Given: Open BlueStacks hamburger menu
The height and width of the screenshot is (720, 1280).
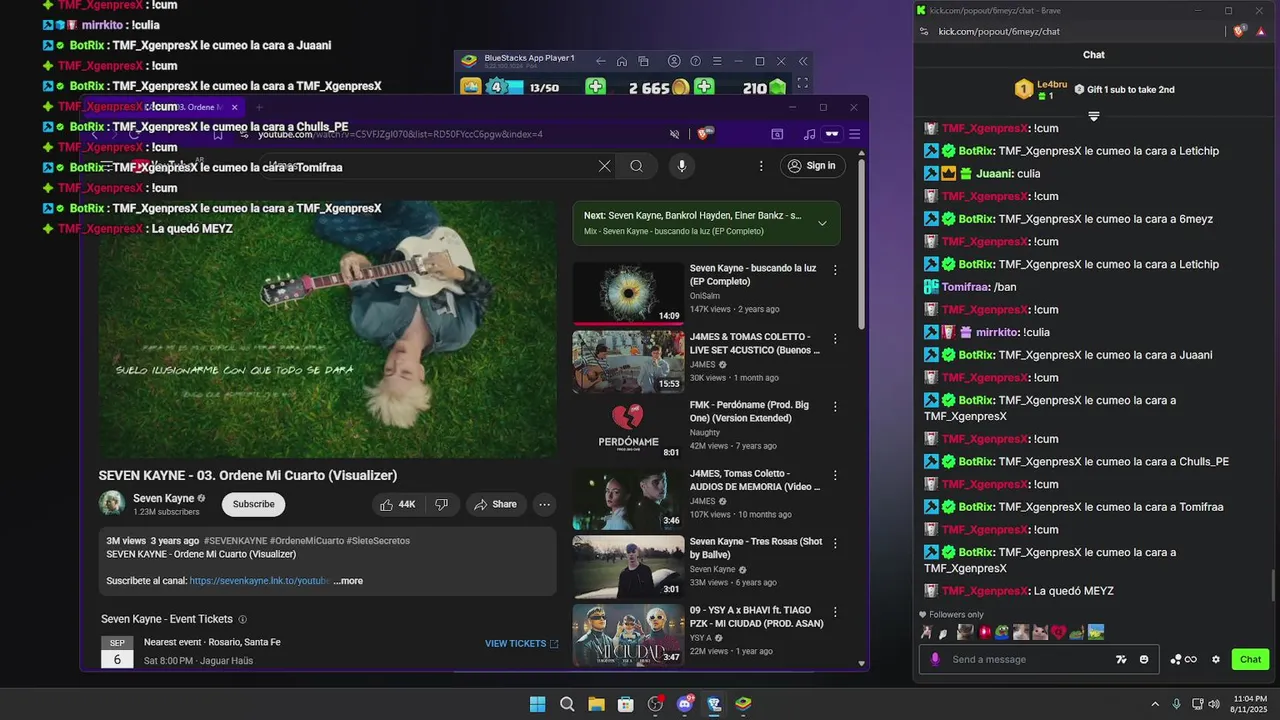Looking at the screenshot, I should click(x=717, y=61).
